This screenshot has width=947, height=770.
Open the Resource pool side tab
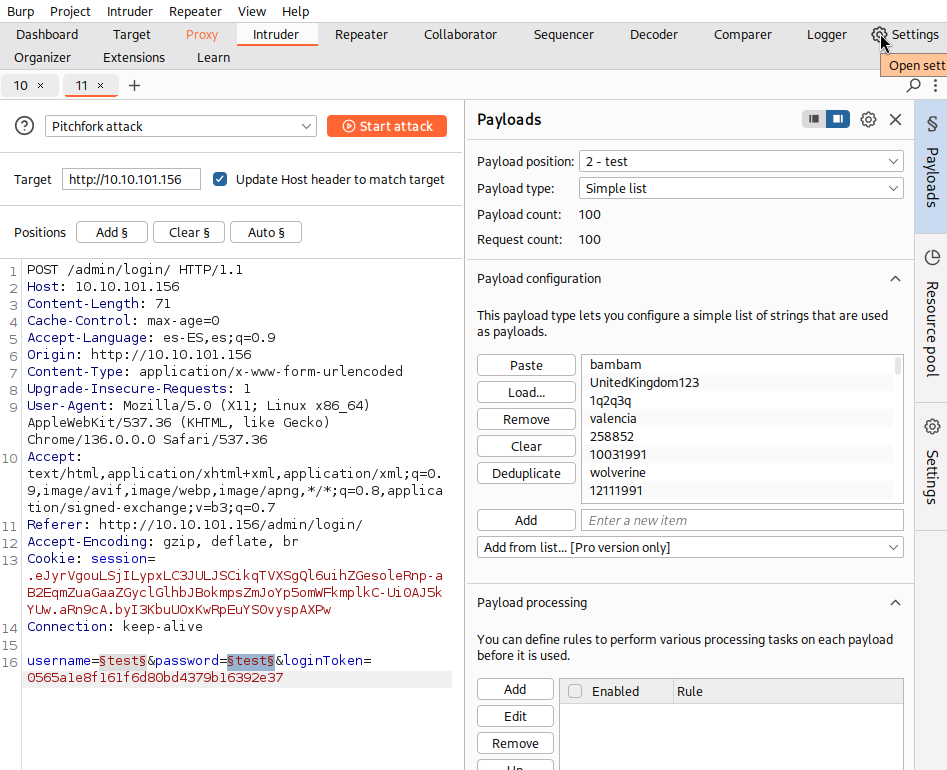click(931, 318)
